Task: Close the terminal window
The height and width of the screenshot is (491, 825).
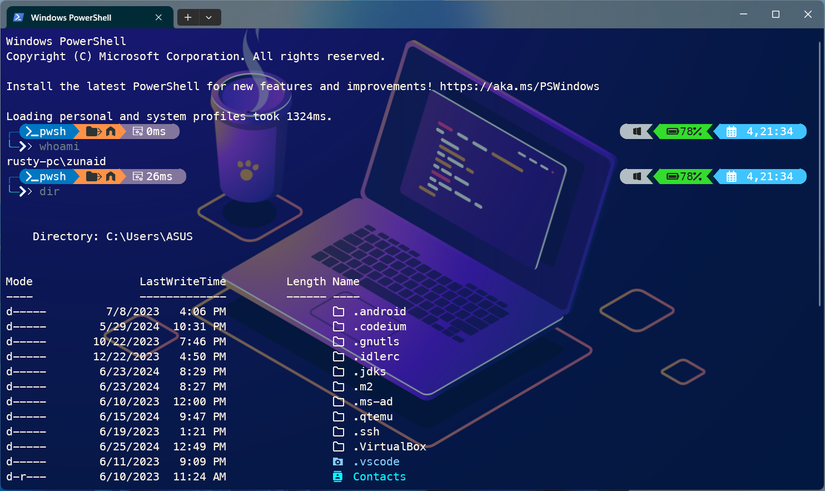Action: (x=808, y=14)
